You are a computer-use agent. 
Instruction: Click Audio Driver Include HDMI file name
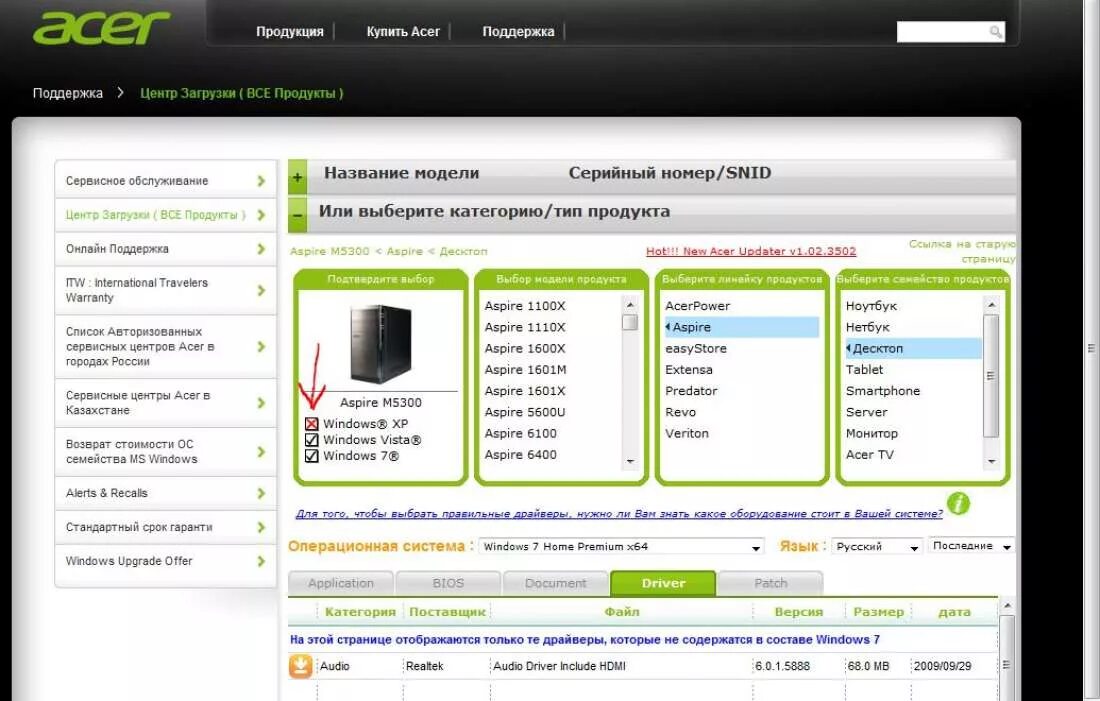click(x=559, y=666)
